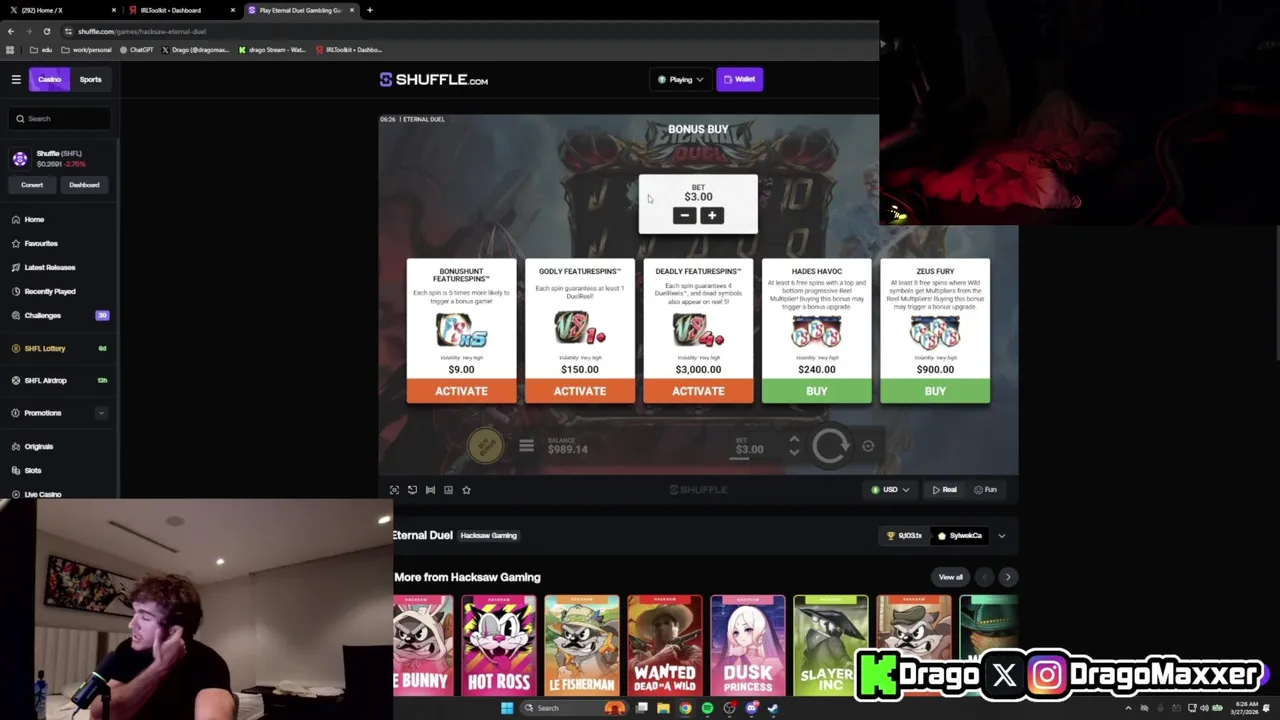
Task: Adjust in-game bet with arrow stepper
Action: (794, 446)
